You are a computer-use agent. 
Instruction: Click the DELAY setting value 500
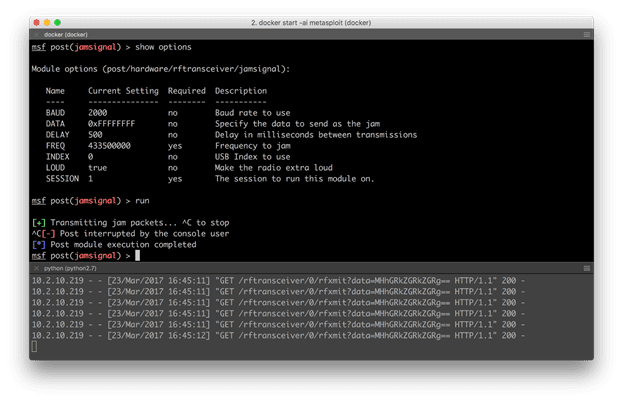pos(96,135)
